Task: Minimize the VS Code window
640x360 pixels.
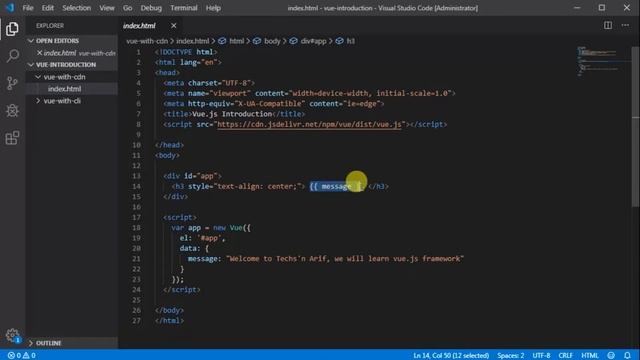Action: pyautogui.click(x=577, y=8)
